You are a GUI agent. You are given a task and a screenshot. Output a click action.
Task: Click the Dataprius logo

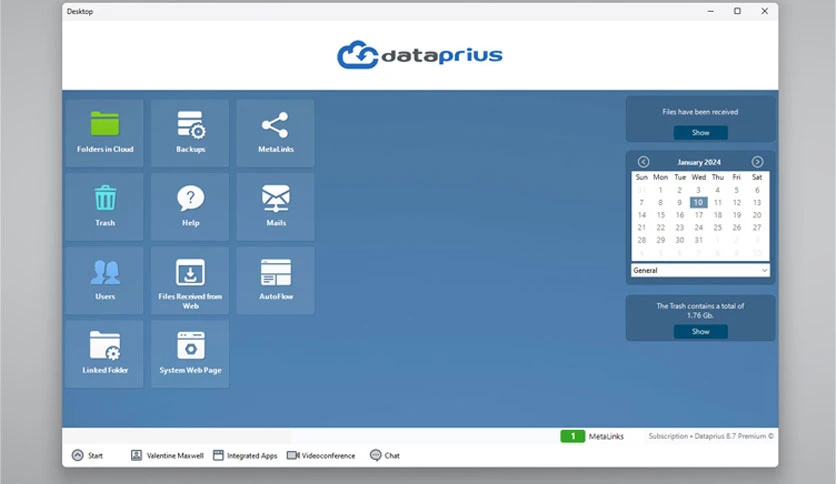(420, 54)
